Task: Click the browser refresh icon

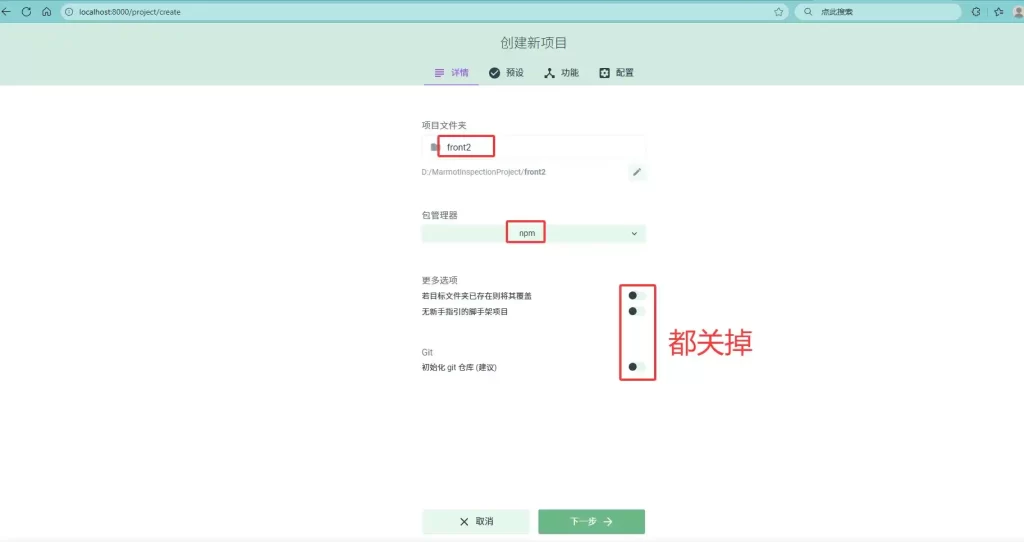Action: 26,12
